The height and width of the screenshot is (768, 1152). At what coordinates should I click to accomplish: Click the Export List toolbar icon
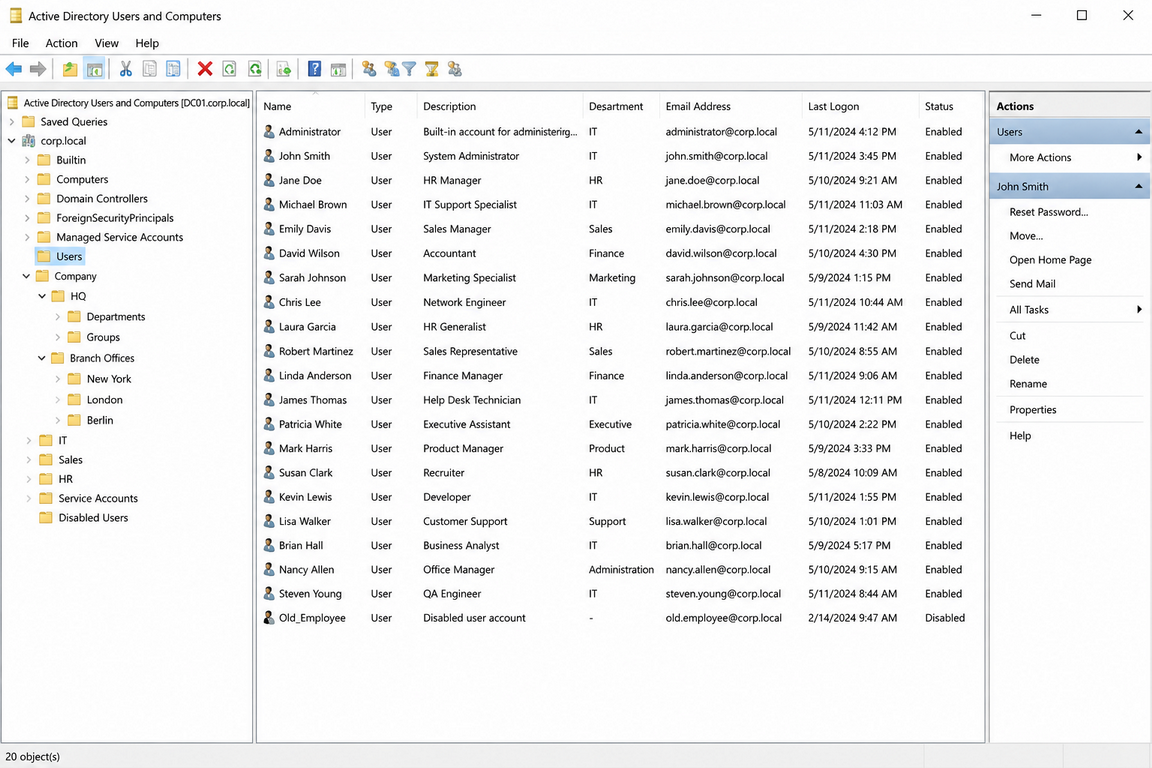[284, 69]
